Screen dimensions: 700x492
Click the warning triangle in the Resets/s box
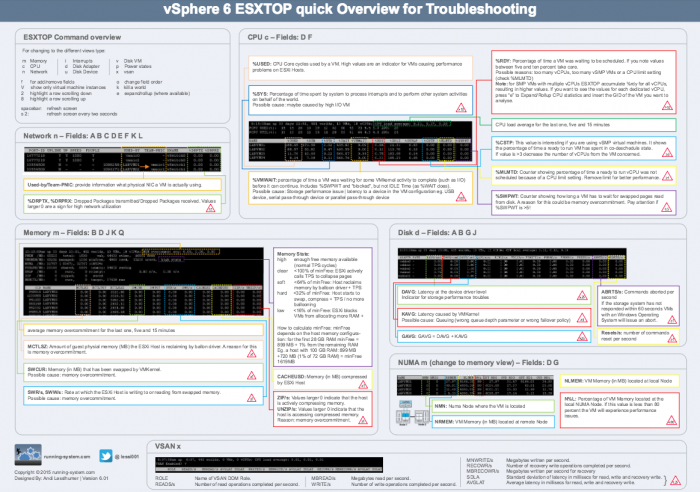coord(672,339)
